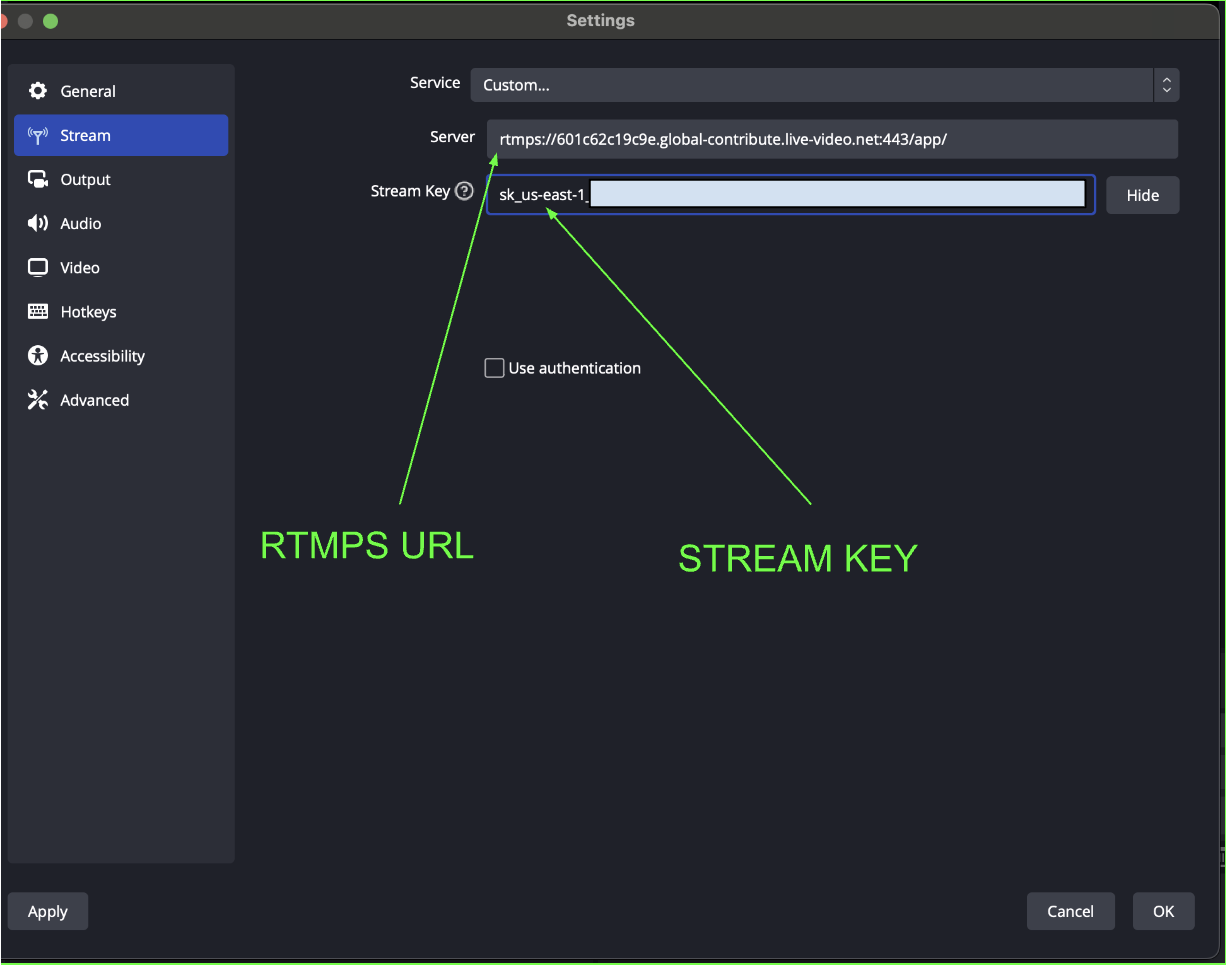Screen dimensions: 1226x966
Task: Click the green zoom window button
Action: point(50,21)
